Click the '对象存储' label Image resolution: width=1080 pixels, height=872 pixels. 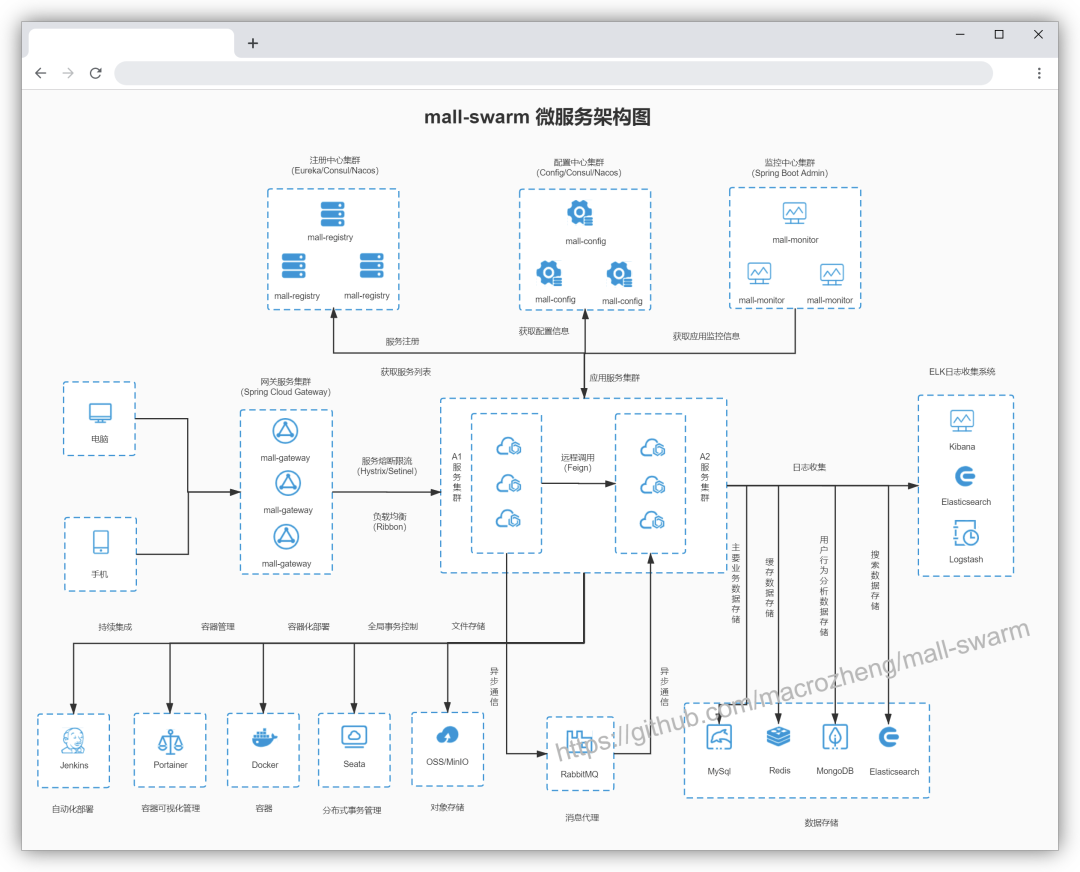[447, 807]
